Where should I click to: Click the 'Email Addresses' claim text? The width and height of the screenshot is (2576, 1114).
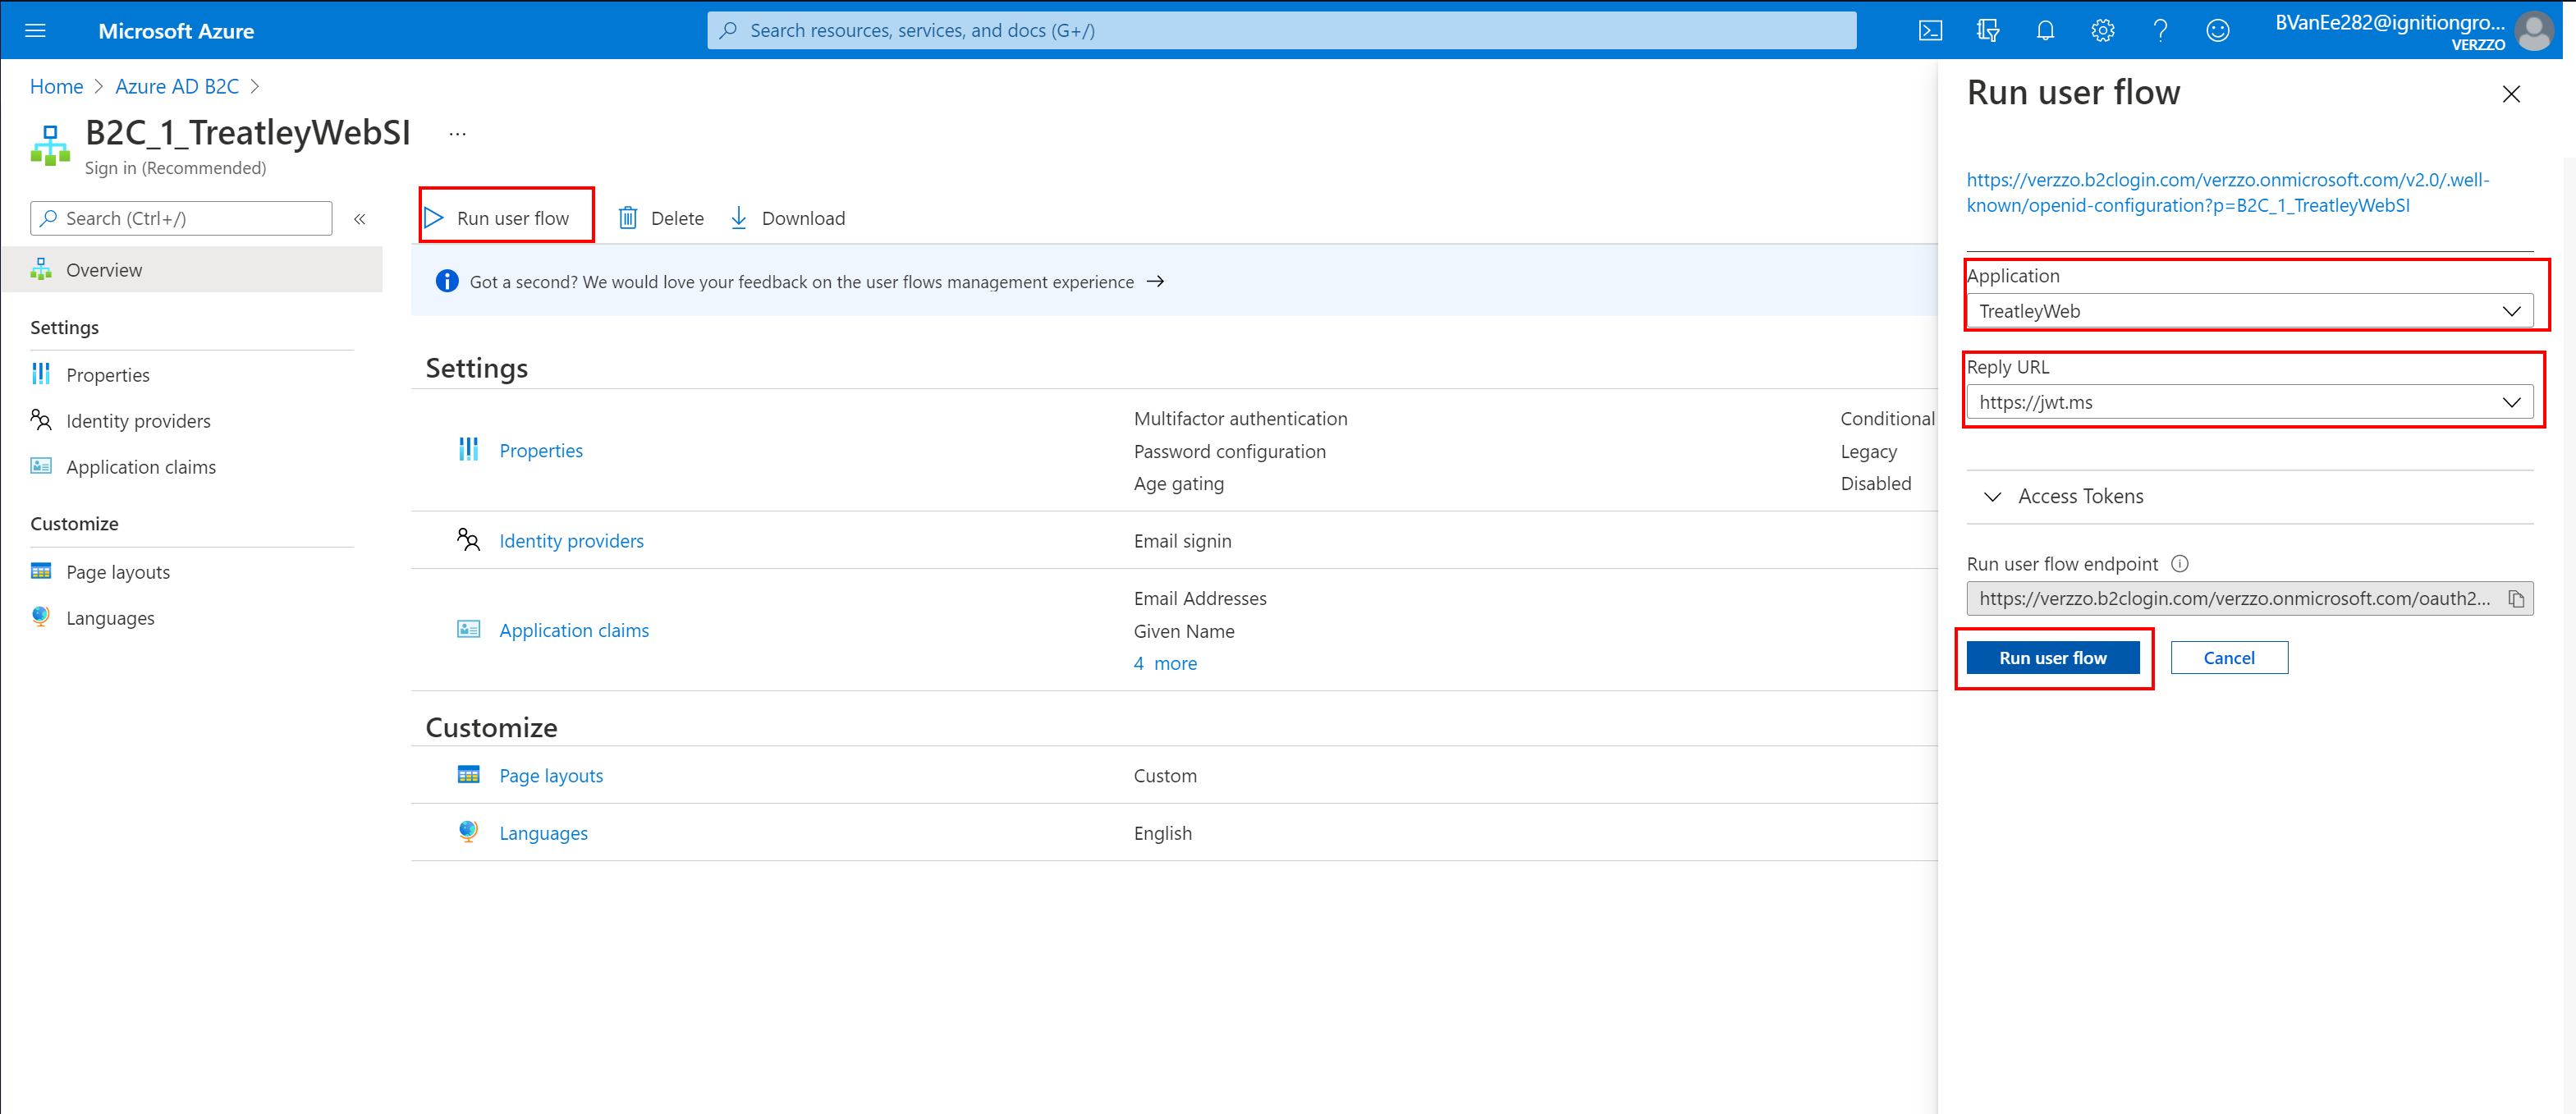tap(1200, 599)
